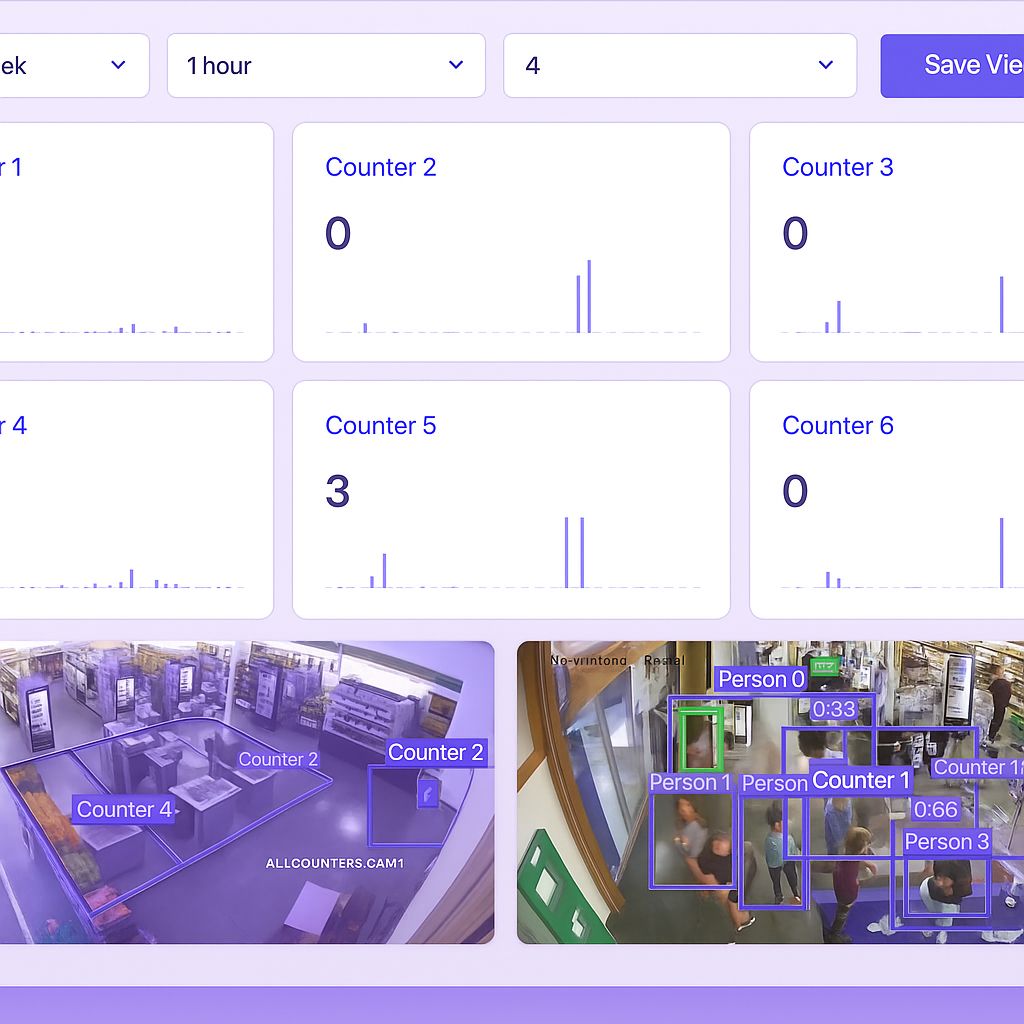Open the partially visible dropdown ending in "ek"
Image resolution: width=1024 pixels, height=1024 pixels.
click(74, 65)
